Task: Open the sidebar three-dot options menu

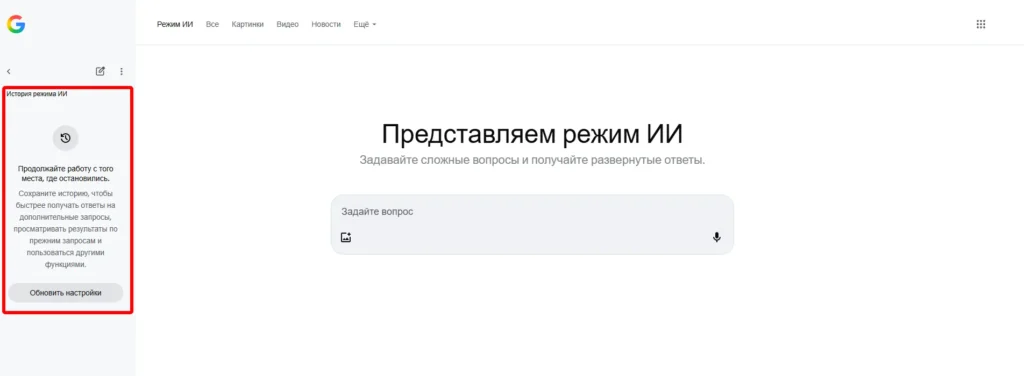Action: pyautogui.click(x=121, y=71)
